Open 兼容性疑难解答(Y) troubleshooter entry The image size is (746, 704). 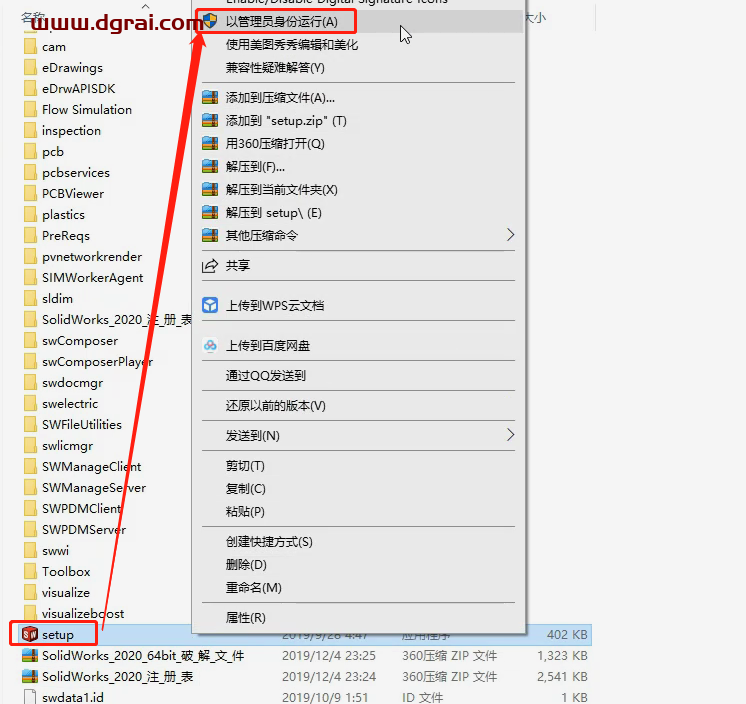275,68
